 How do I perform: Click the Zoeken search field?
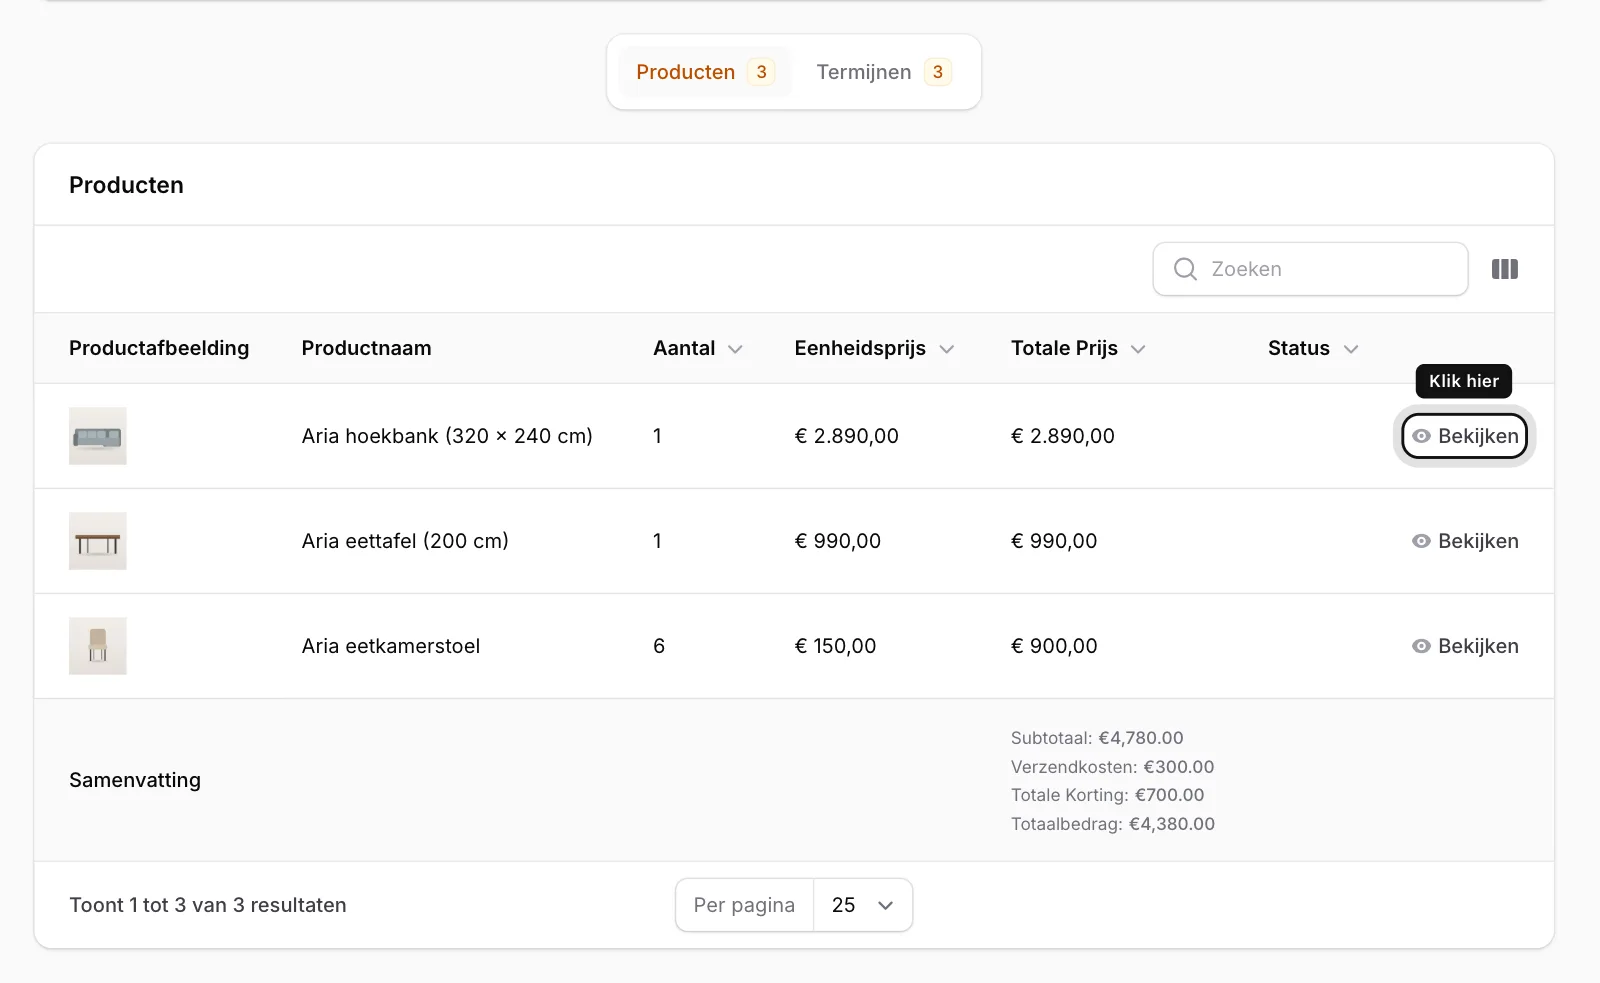tap(1310, 269)
